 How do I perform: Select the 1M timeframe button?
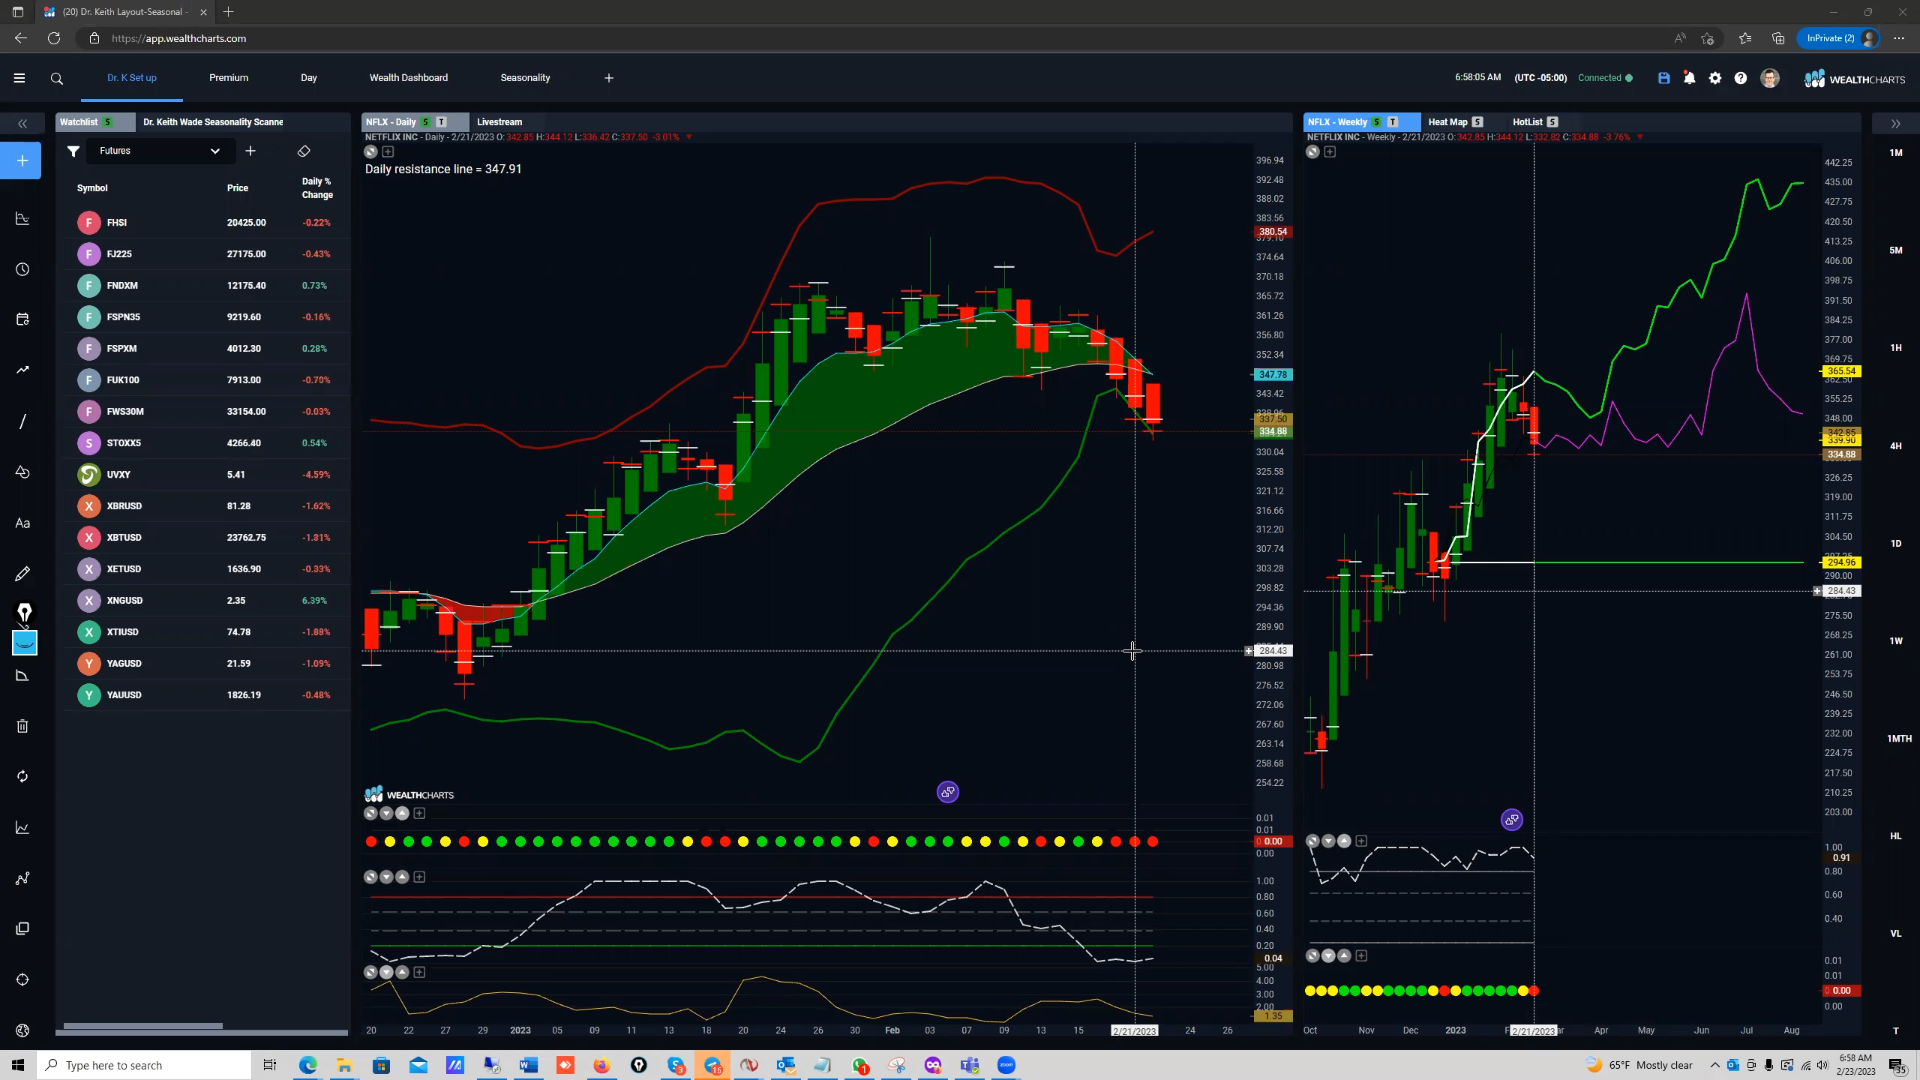[x=1896, y=153]
